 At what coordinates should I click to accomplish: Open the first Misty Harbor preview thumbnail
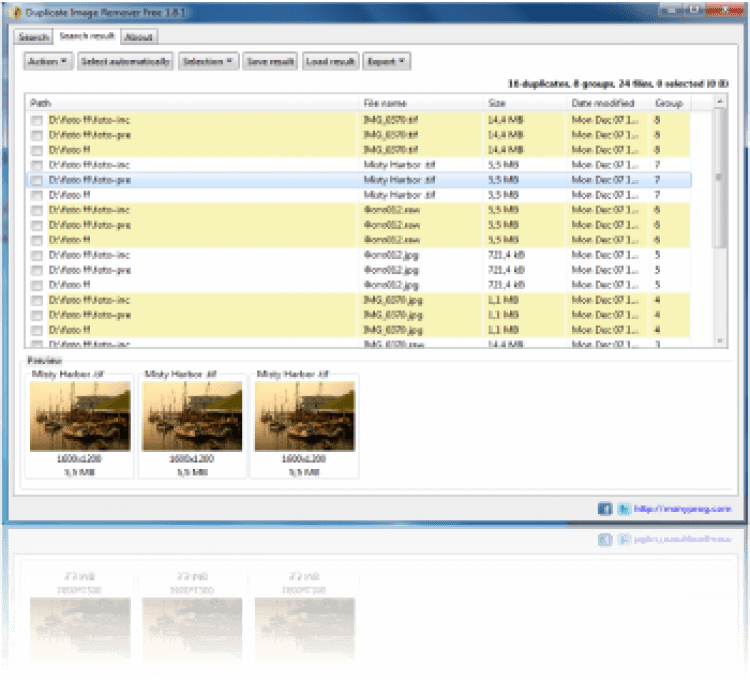(80, 416)
